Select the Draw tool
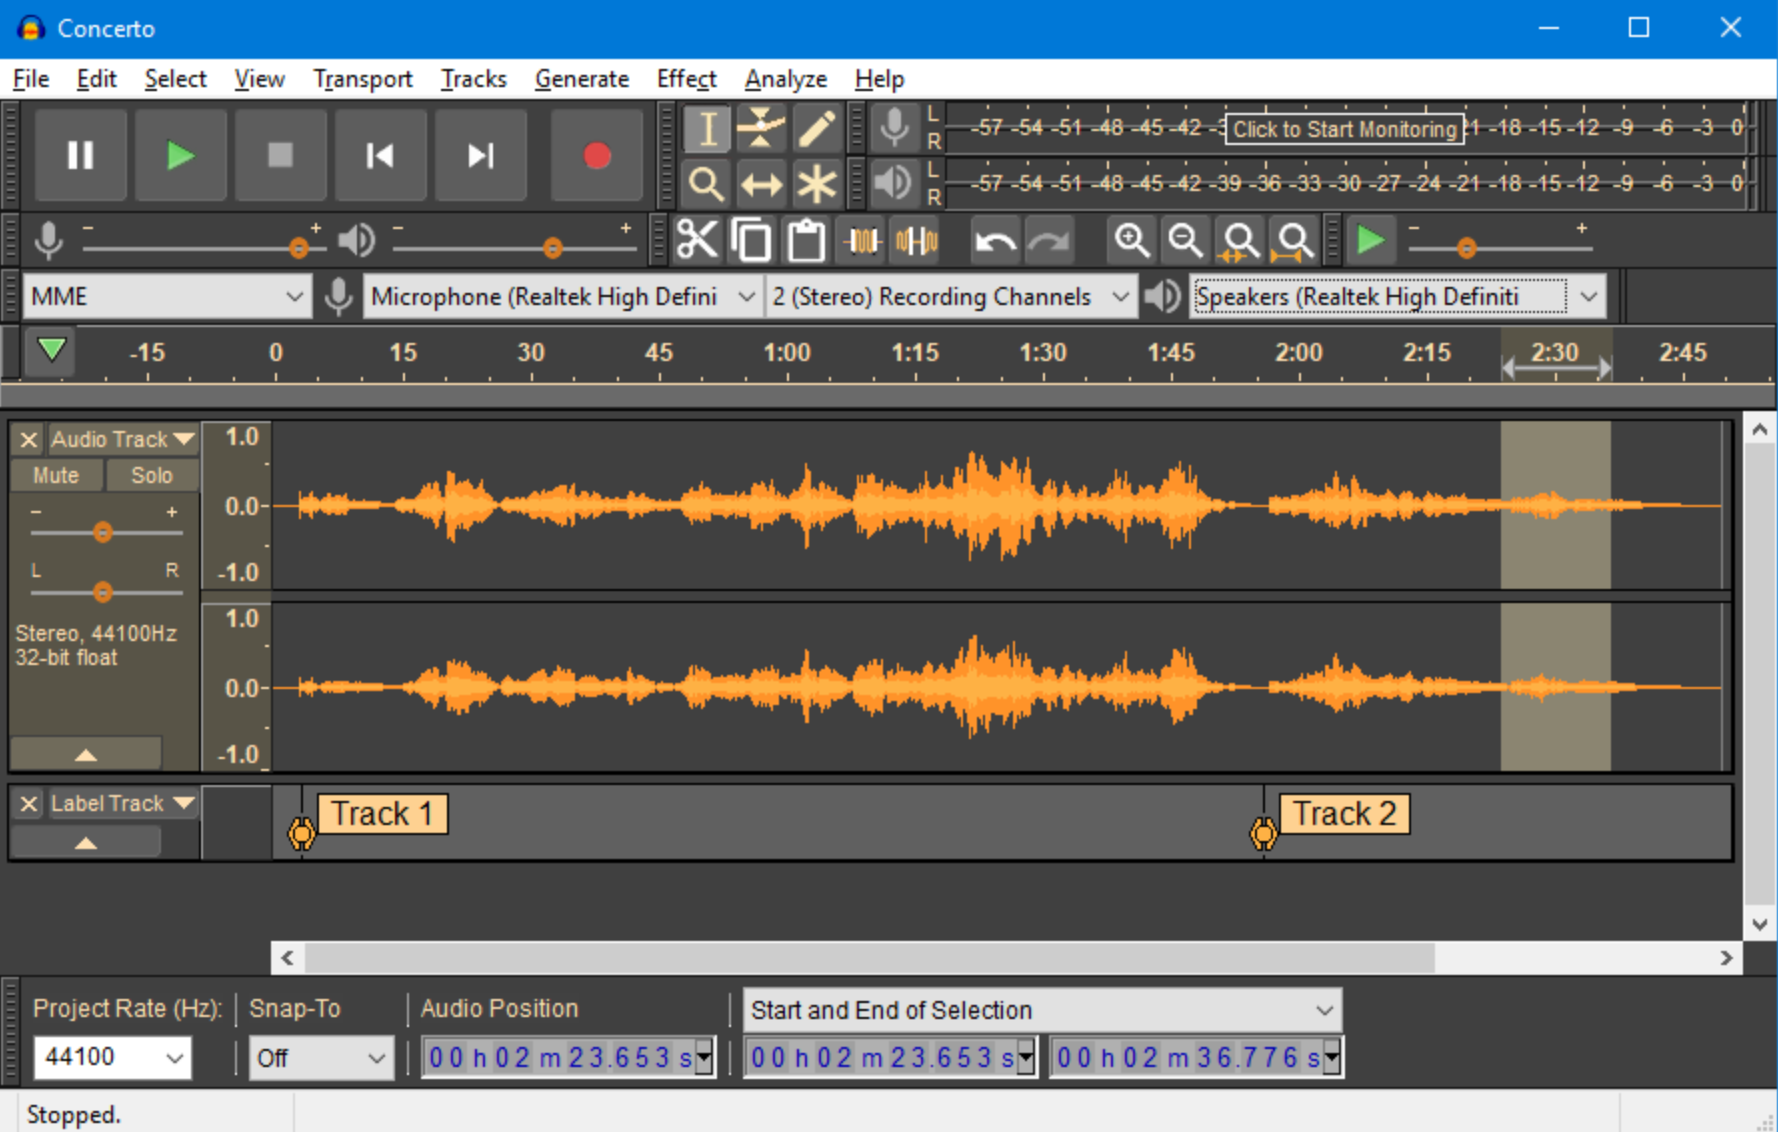The width and height of the screenshot is (1778, 1132). tap(817, 128)
